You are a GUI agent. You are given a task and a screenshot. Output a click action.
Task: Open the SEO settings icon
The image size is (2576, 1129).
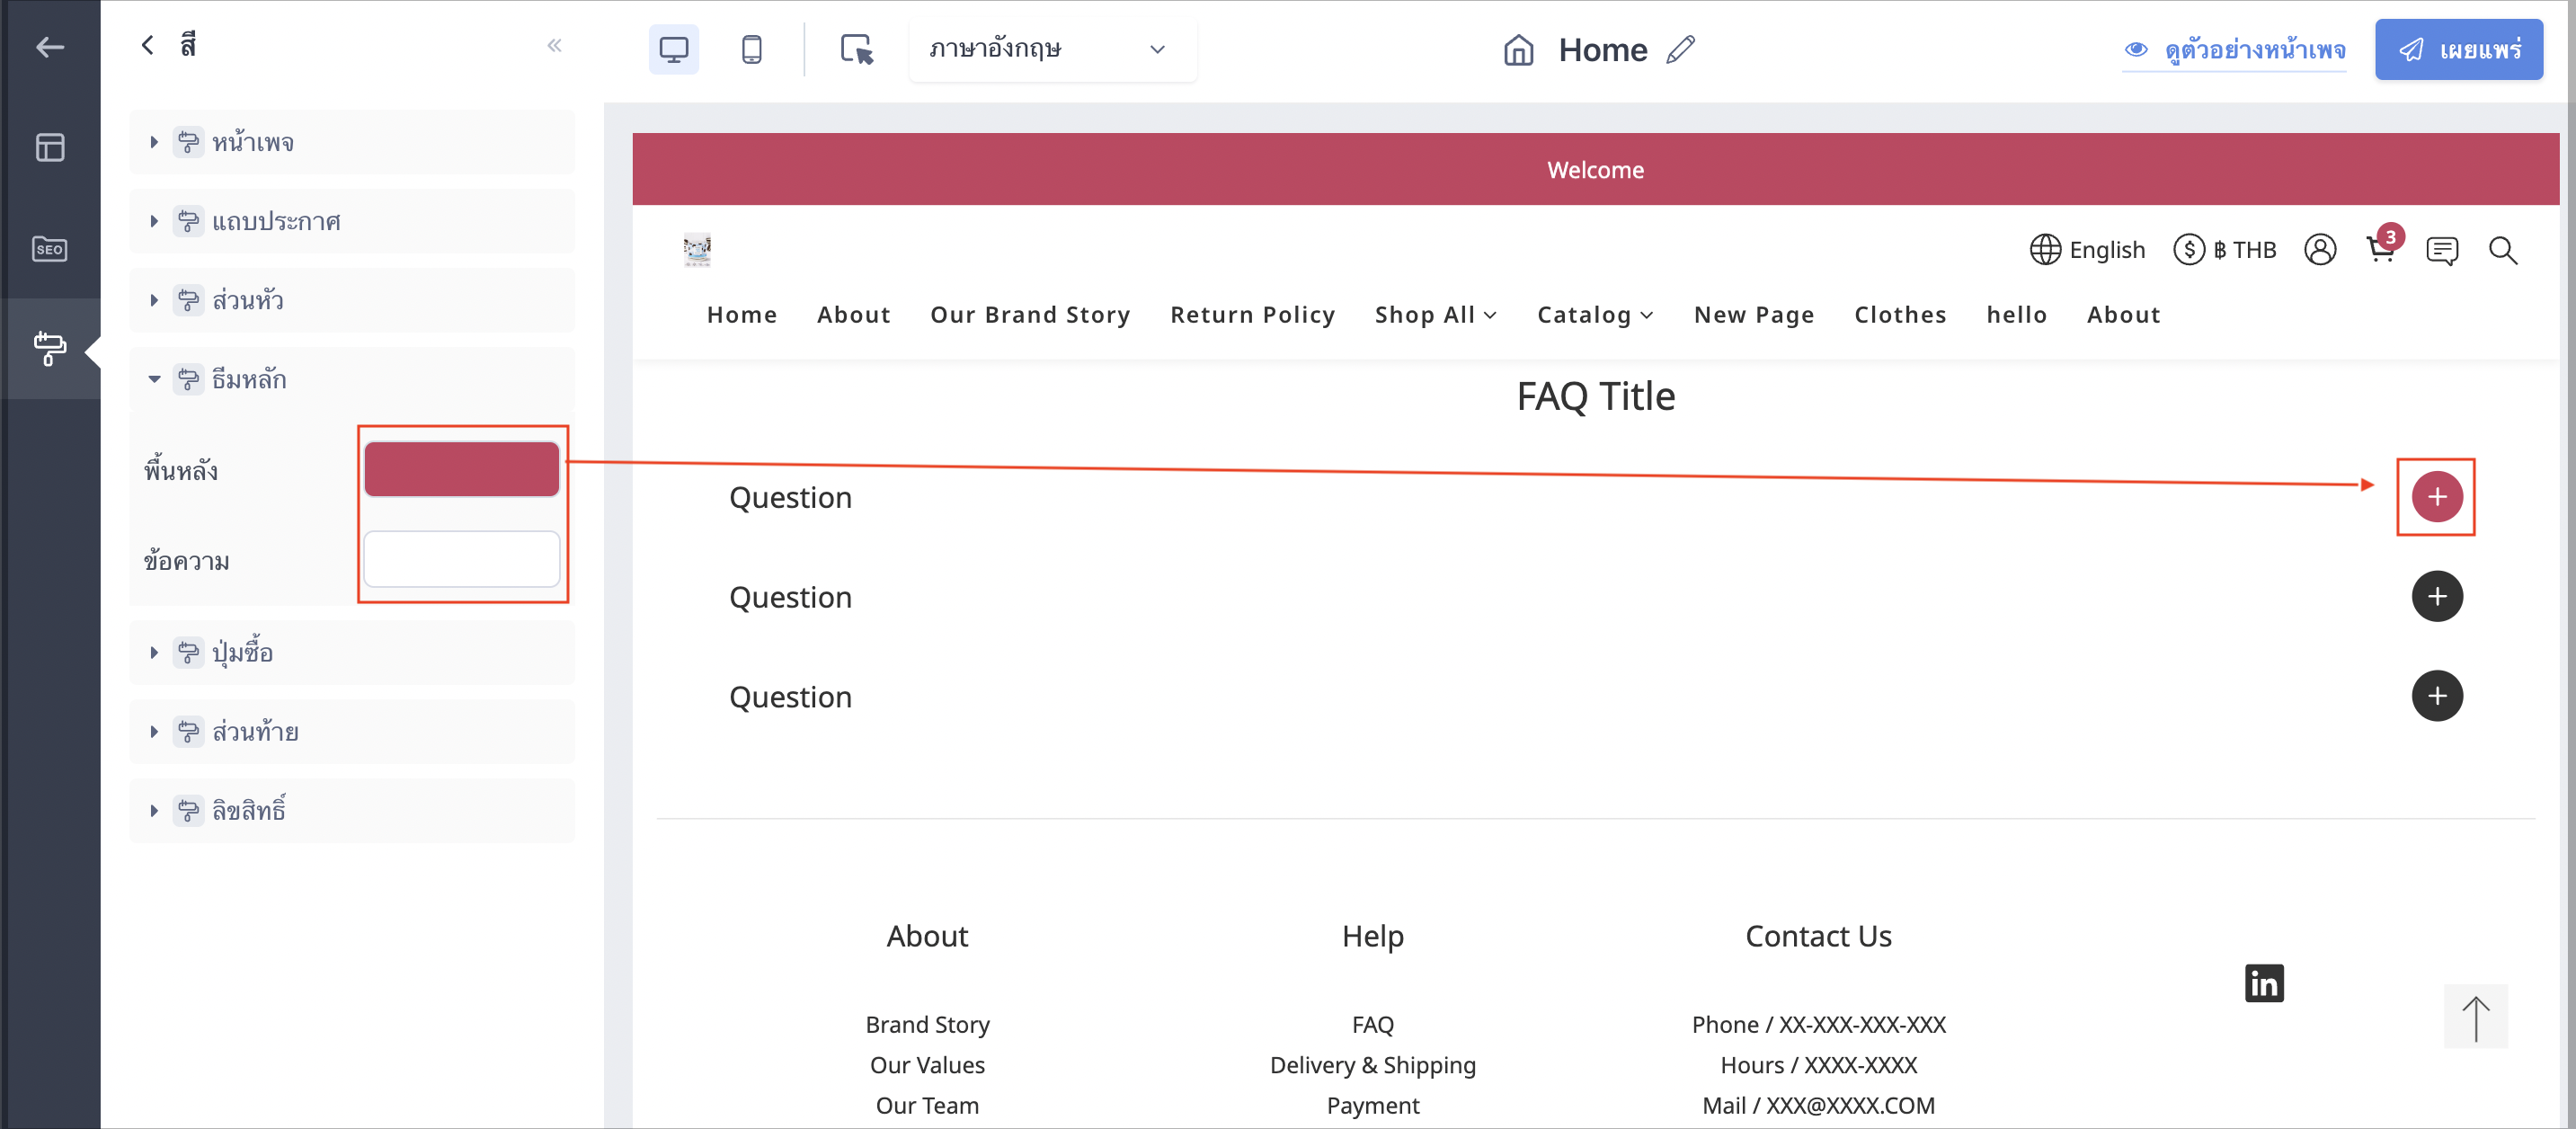coord(50,248)
